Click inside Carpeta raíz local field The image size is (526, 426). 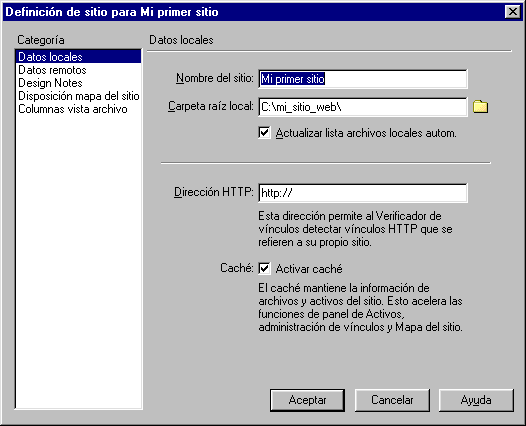point(363,107)
